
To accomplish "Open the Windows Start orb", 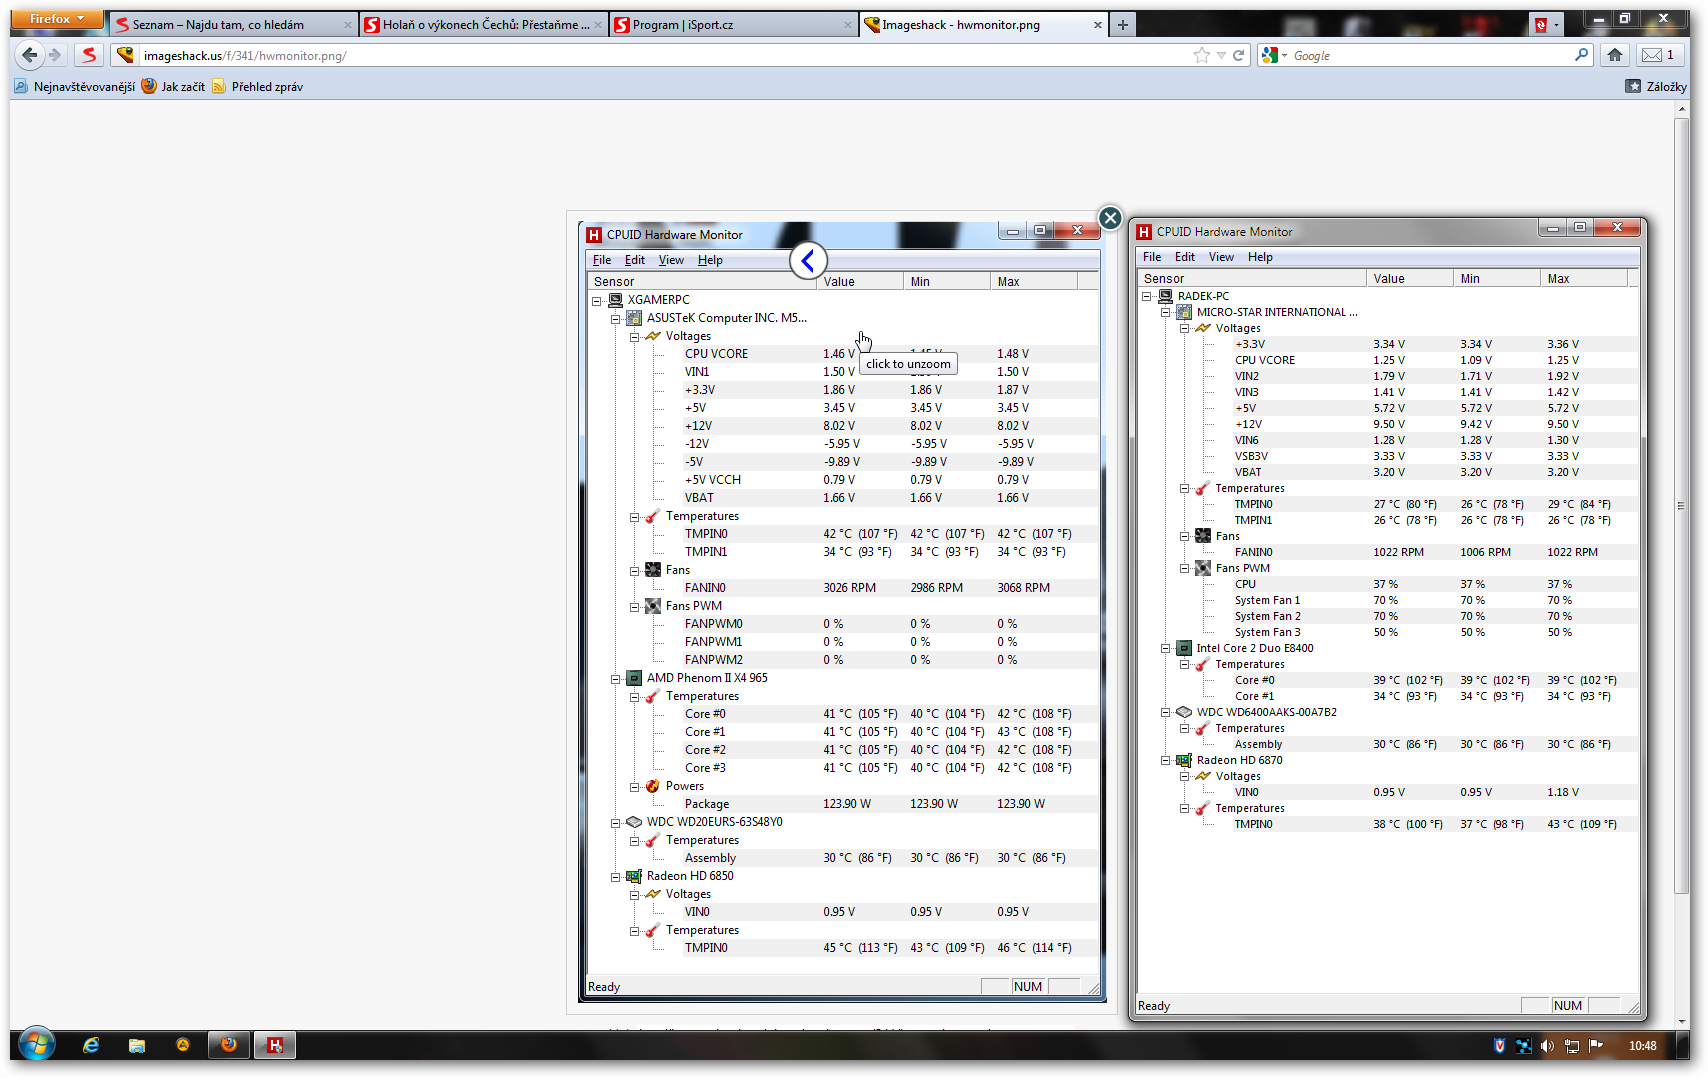I will [37, 1045].
